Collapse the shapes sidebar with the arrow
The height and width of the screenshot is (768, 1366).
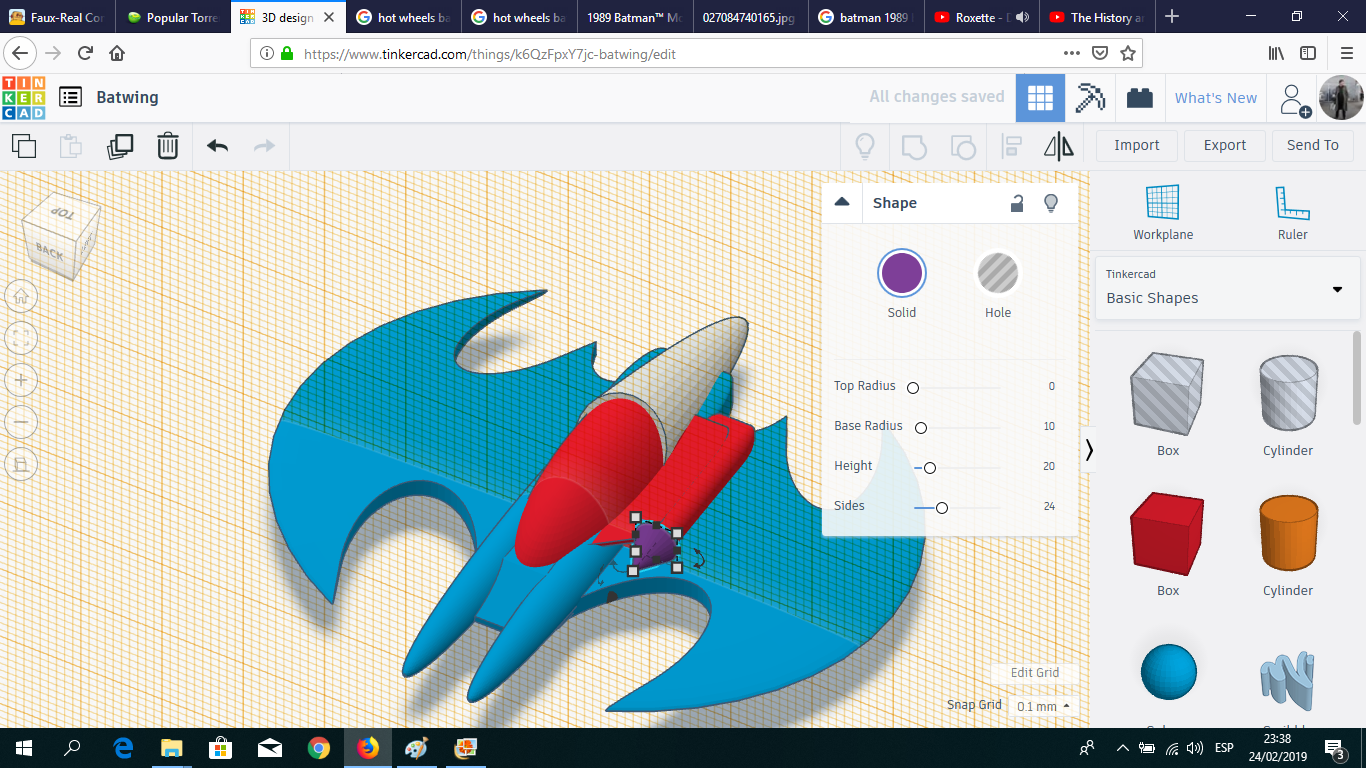(1089, 450)
